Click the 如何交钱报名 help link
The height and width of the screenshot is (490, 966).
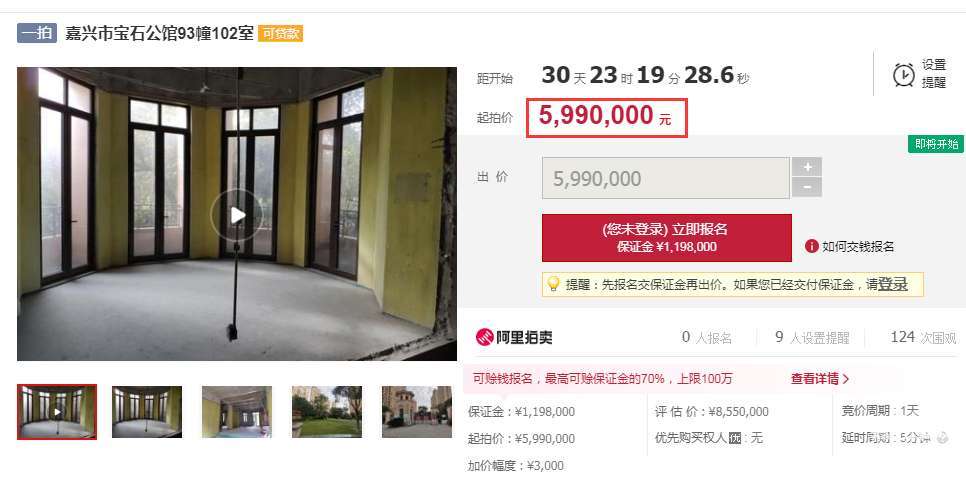click(858, 247)
